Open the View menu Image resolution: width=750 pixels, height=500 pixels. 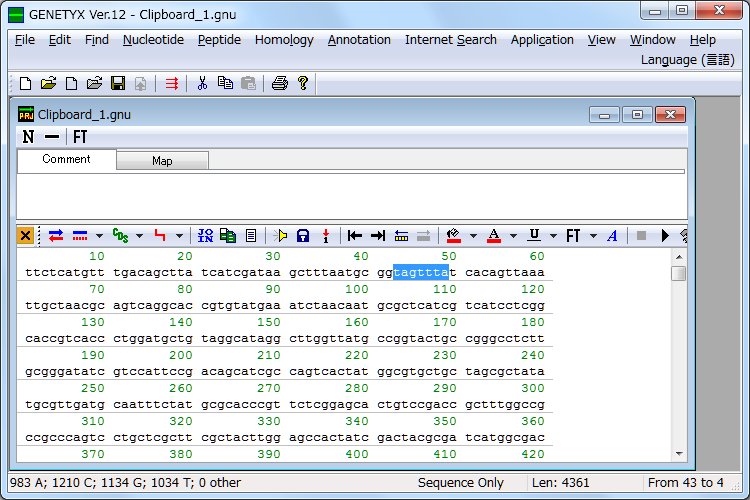[601, 40]
